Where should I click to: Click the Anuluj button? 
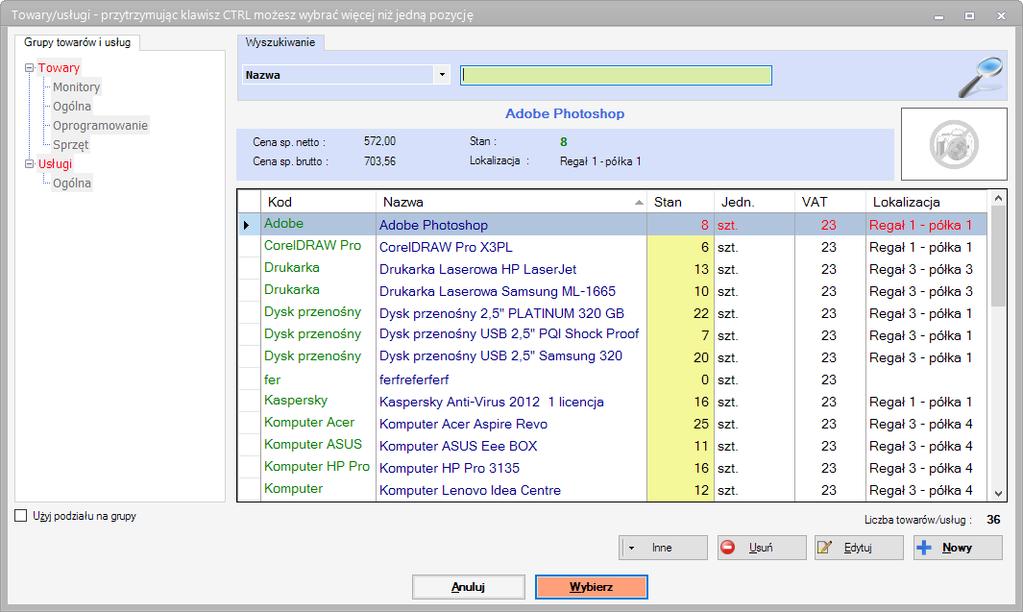pos(468,587)
